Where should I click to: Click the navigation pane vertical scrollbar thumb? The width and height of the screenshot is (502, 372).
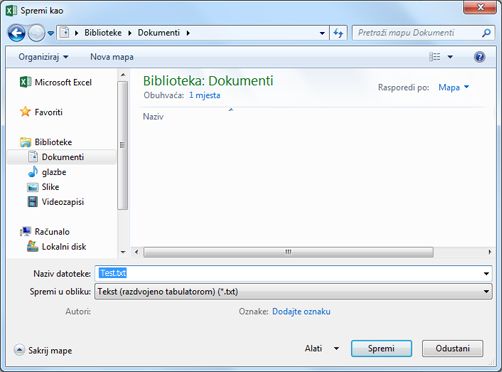[x=123, y=145]
